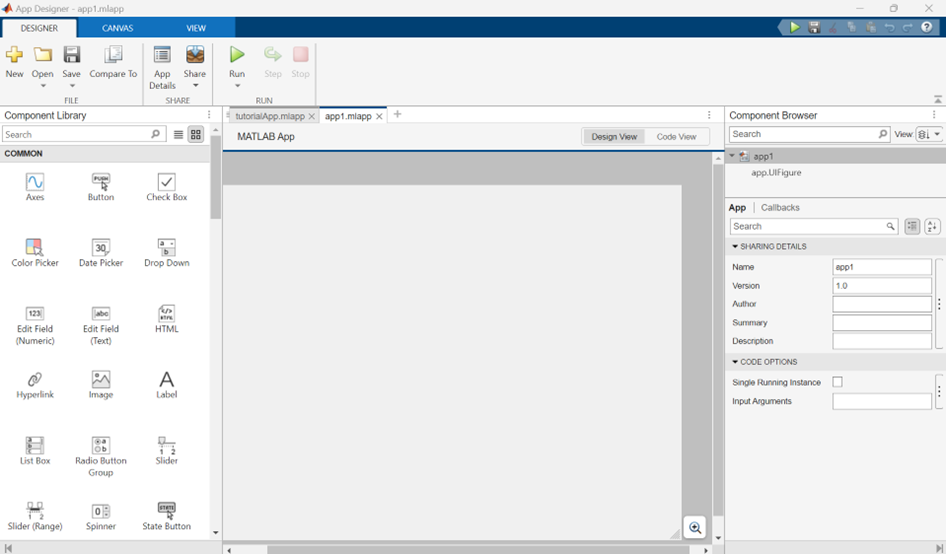Viewport: 946px width, 554px height.
Task: Select the Slider component
Action: click(167, 451)
